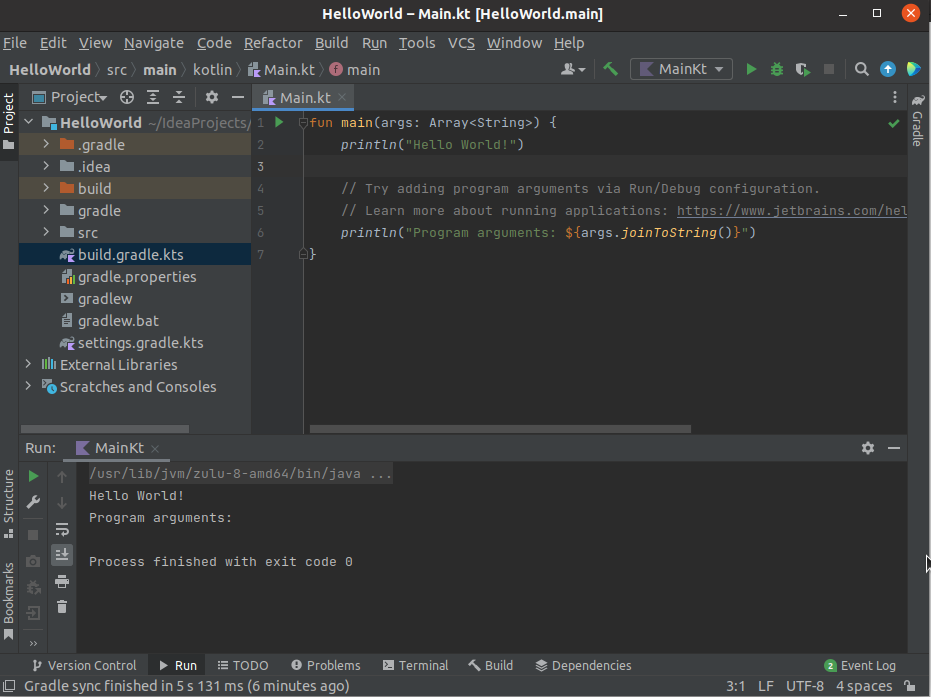Click the wrench icon in Run panel
Screen dimensions: 931x697
coord(33,502)
